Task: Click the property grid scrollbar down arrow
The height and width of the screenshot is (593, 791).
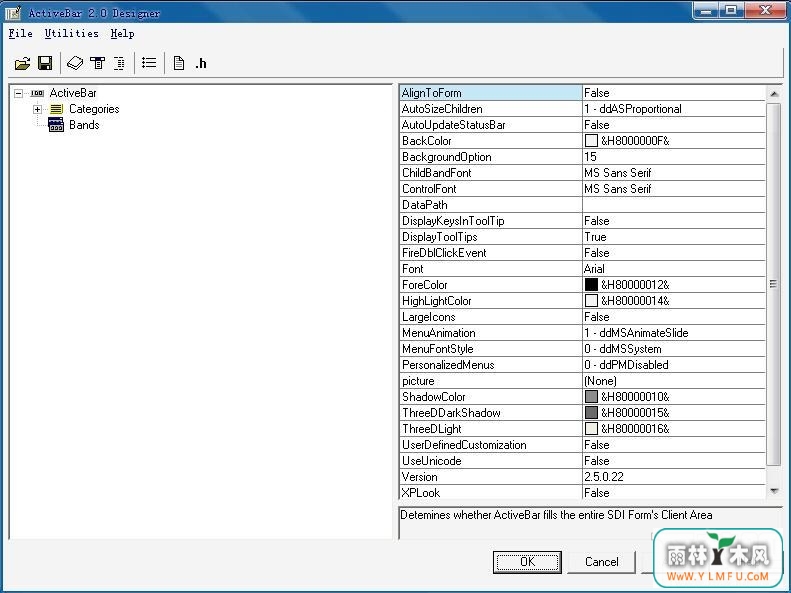Action: point(774,491)
